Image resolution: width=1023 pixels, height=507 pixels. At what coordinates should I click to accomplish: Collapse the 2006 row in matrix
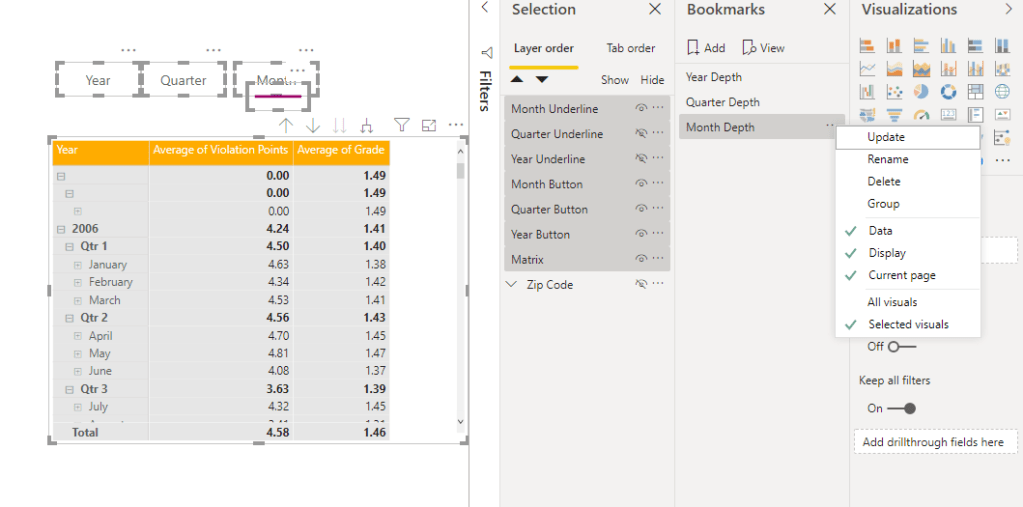point(60,229)
